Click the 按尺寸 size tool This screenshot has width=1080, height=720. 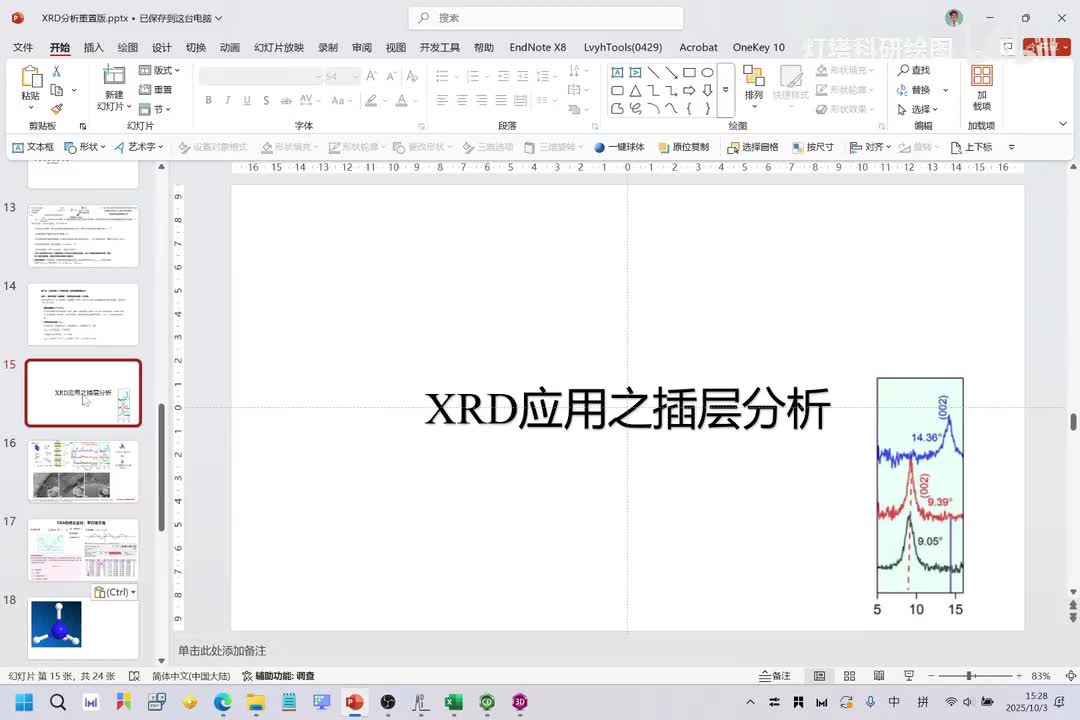pos(813,147)
